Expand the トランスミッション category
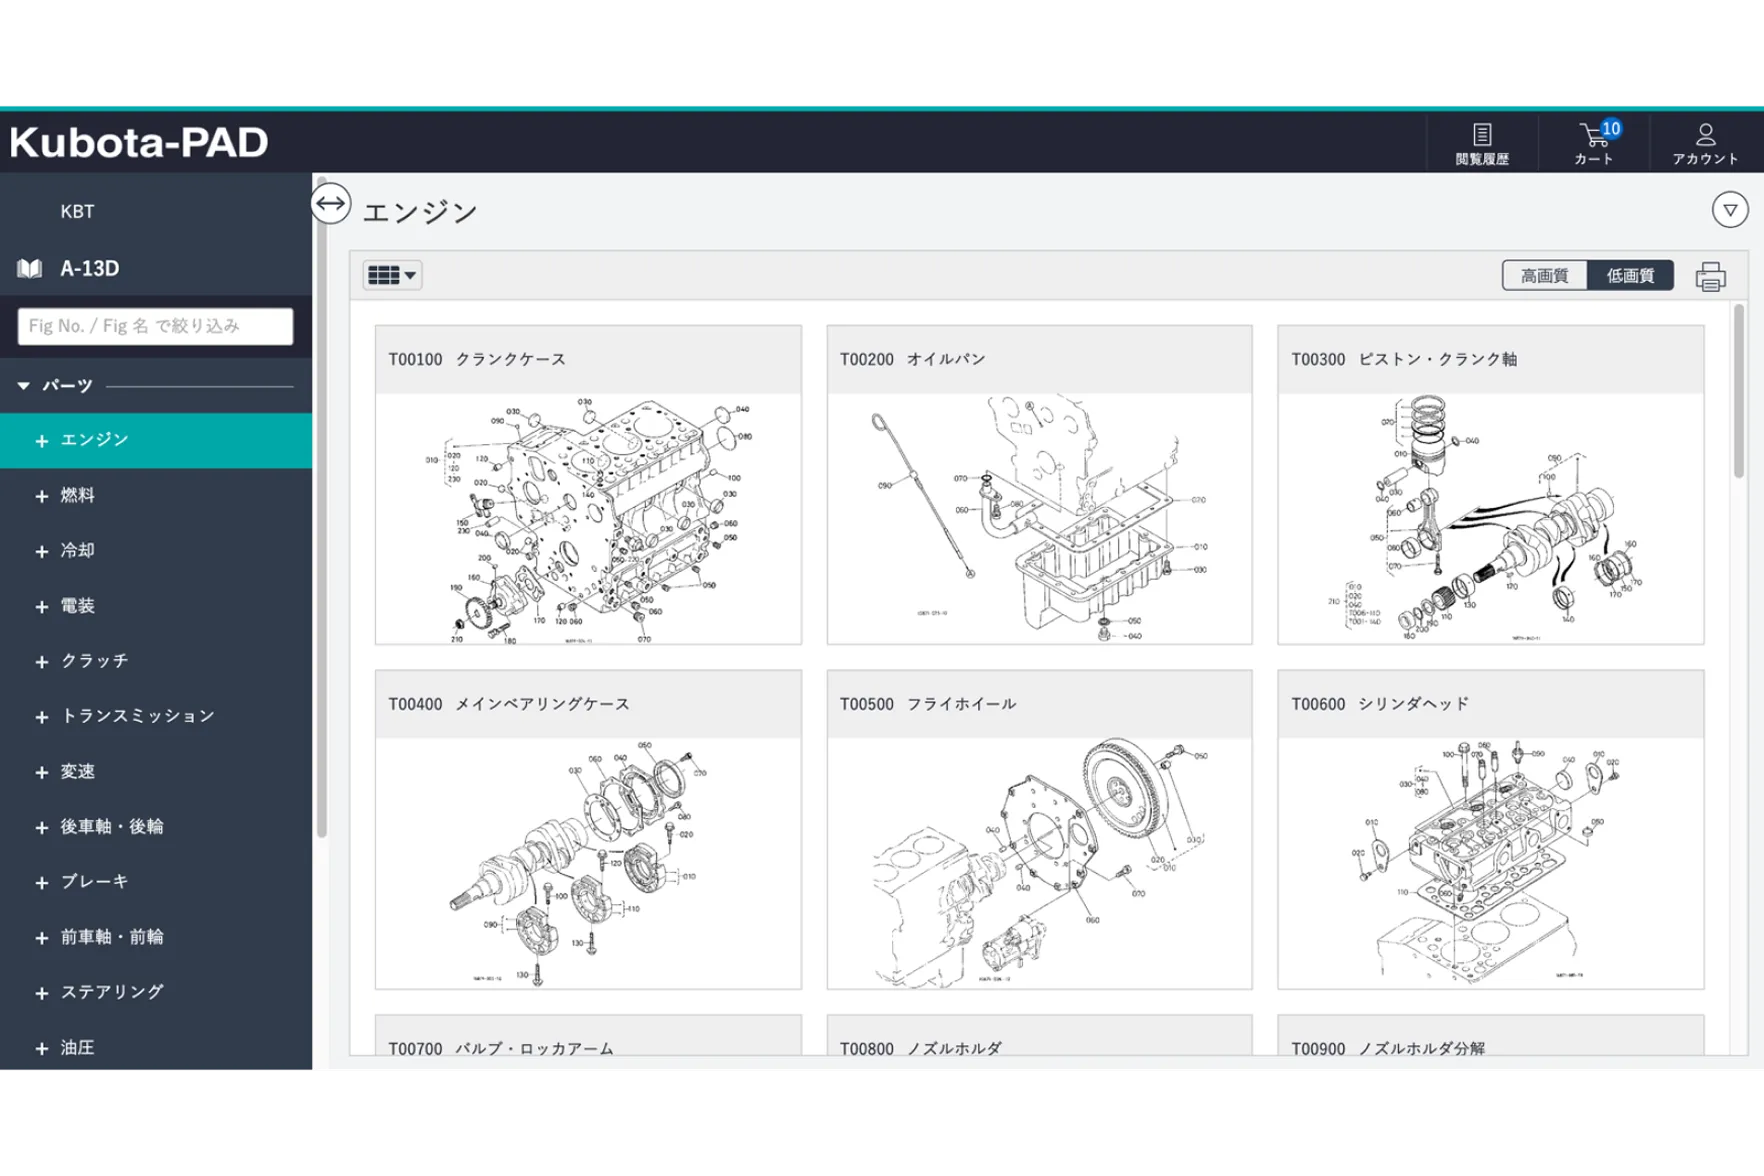 [137, 716]
